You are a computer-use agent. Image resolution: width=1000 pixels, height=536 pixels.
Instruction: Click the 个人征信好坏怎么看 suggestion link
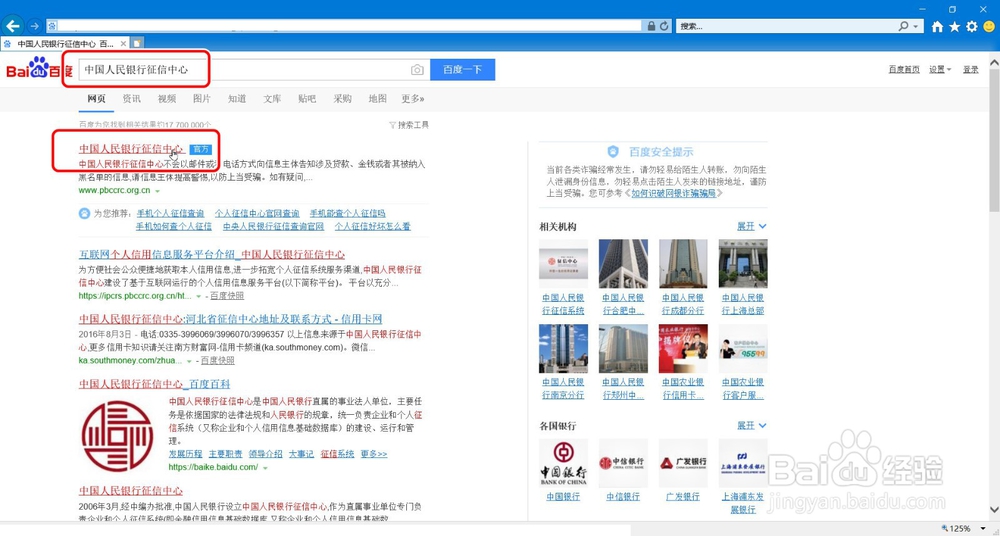372,226
